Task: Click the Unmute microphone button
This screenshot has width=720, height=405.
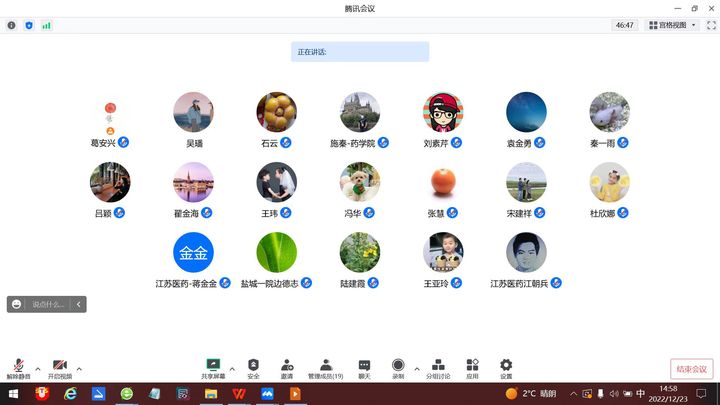Action: [x=18, y=367]
